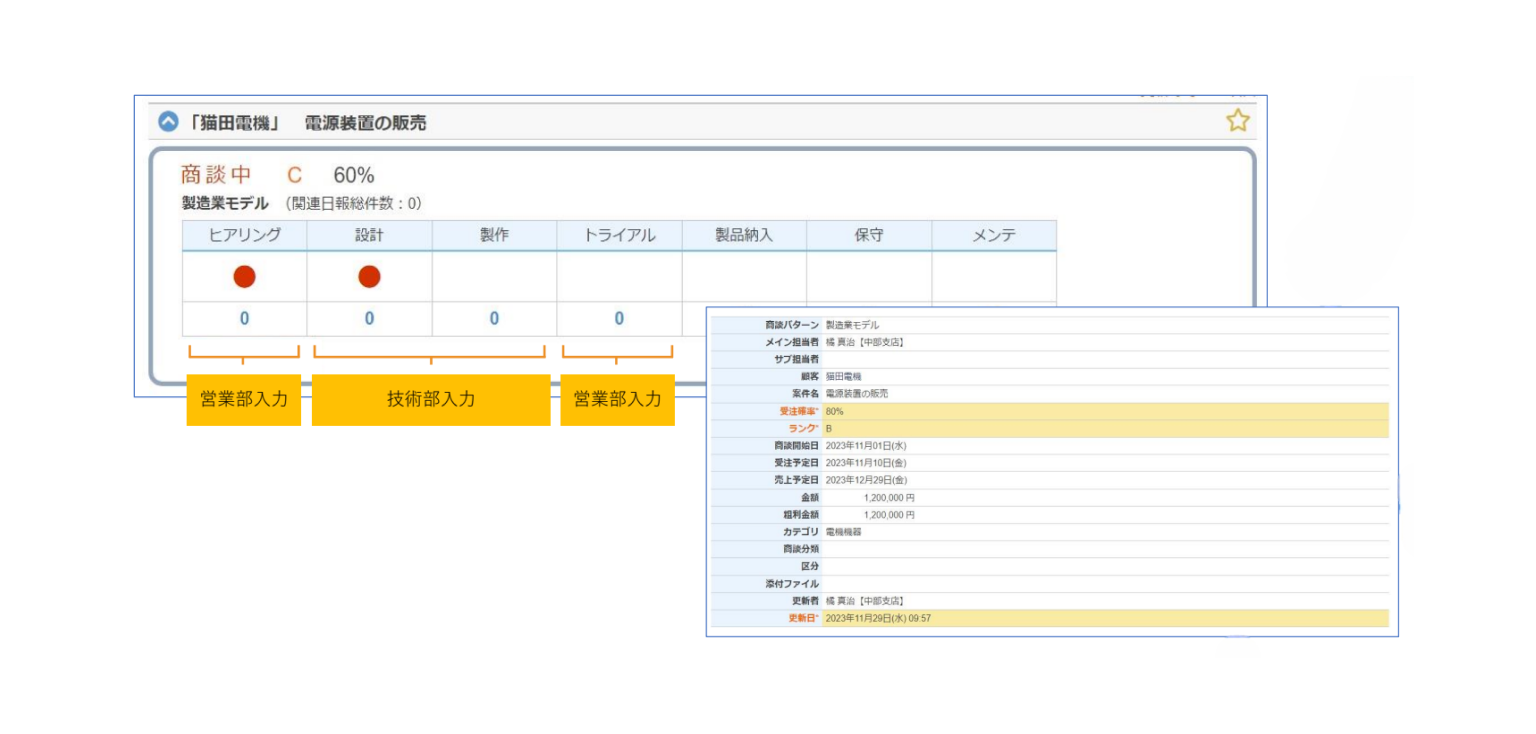Click the 受注予定日 2023年11月10日(金)
The width and height of the screenshot is (1536, 734).
[x=866, y=463]
